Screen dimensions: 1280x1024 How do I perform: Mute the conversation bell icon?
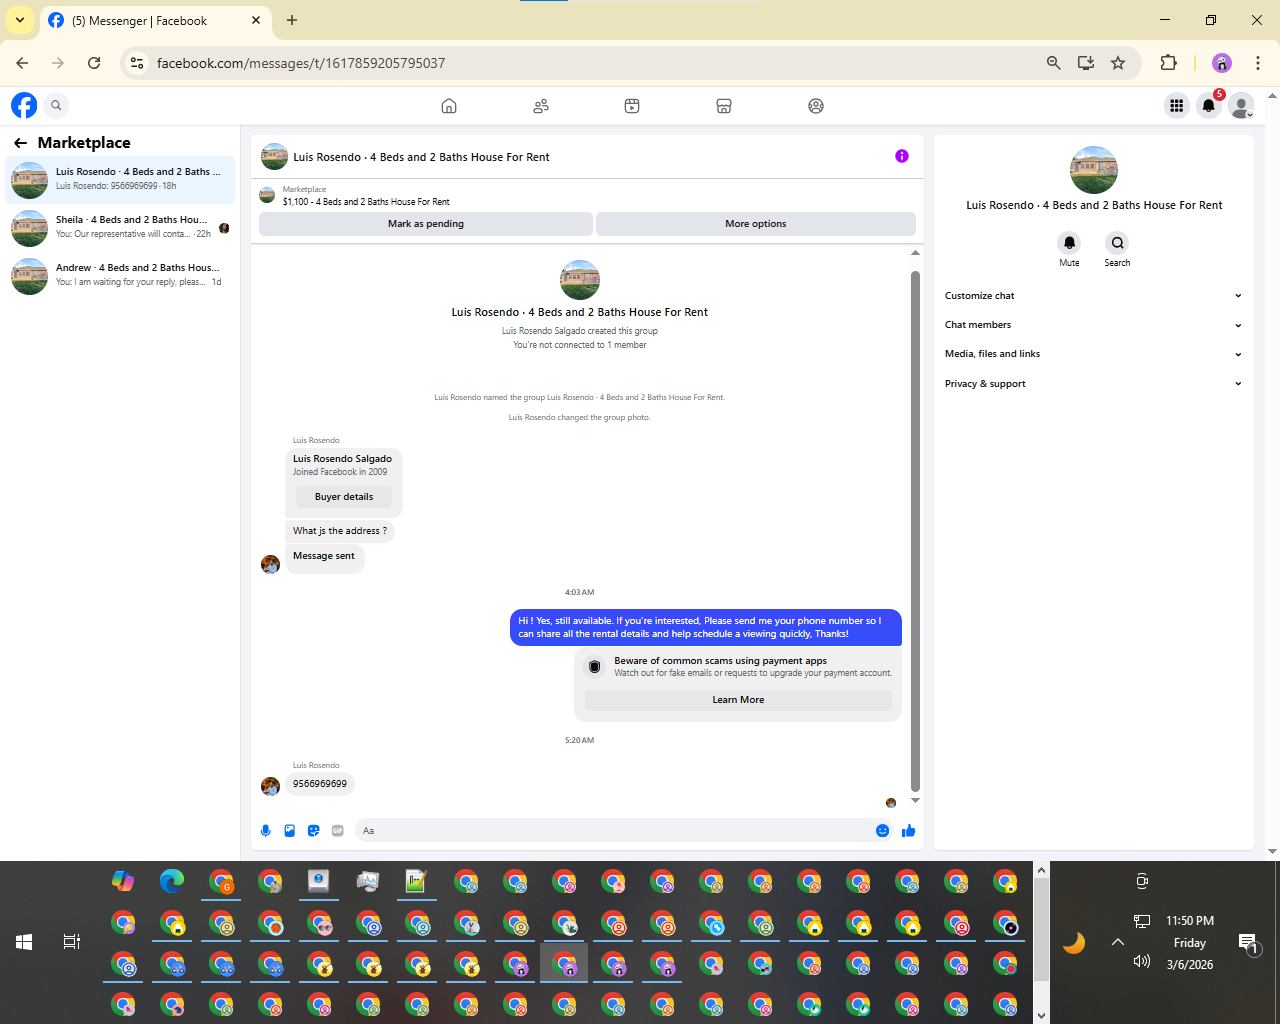1069,243
